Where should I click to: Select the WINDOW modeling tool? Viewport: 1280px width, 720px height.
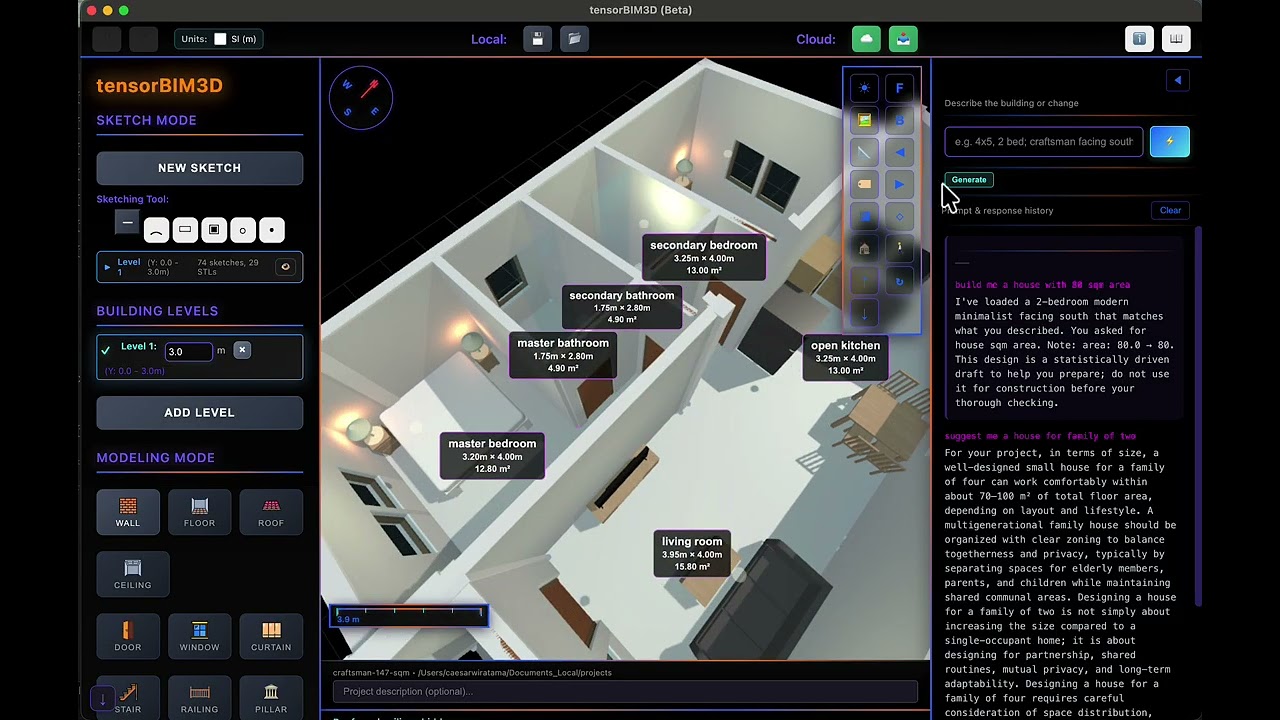click(199, 636)
